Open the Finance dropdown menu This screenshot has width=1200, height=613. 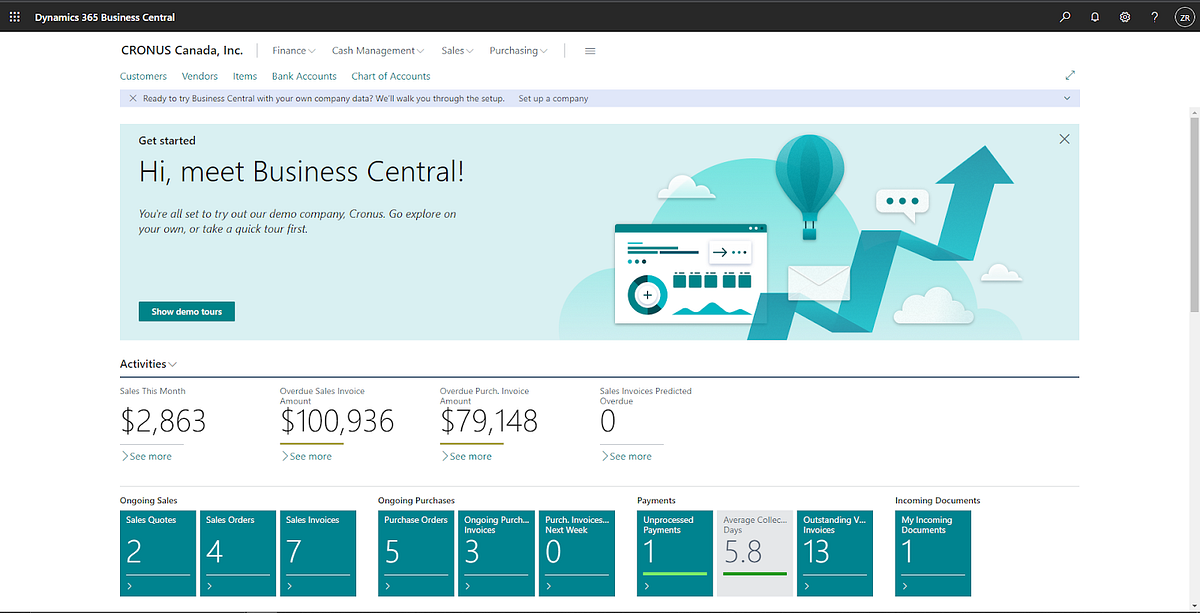point(293,50)
